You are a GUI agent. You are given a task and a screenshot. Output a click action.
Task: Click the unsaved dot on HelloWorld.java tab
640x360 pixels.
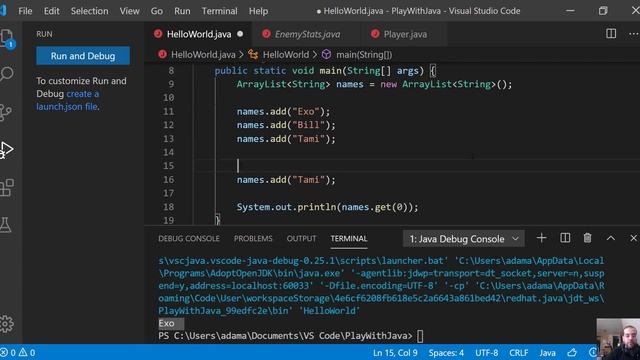[x=240, y=34]
